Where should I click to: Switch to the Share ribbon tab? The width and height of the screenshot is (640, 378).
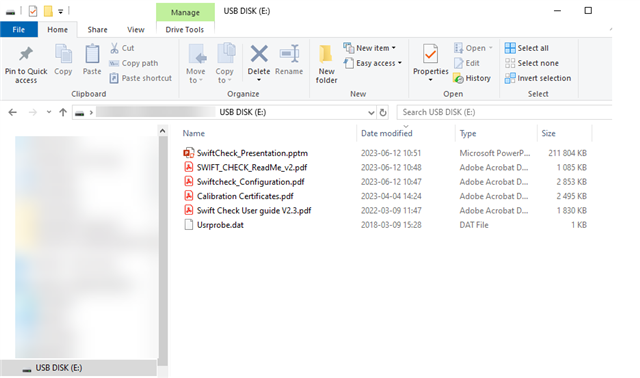pos(97,29)
